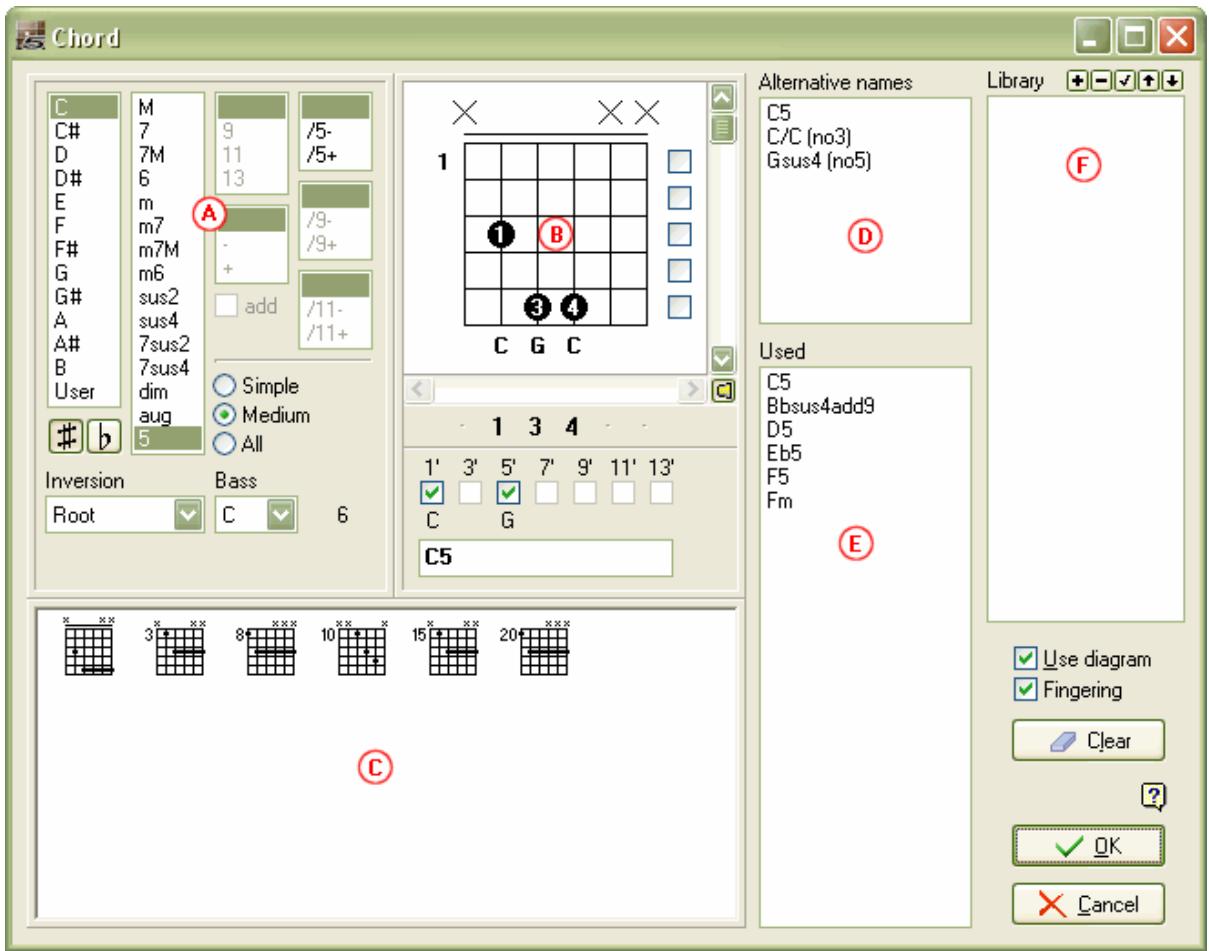Toggle the 7' note checkbox

[546, 492]
